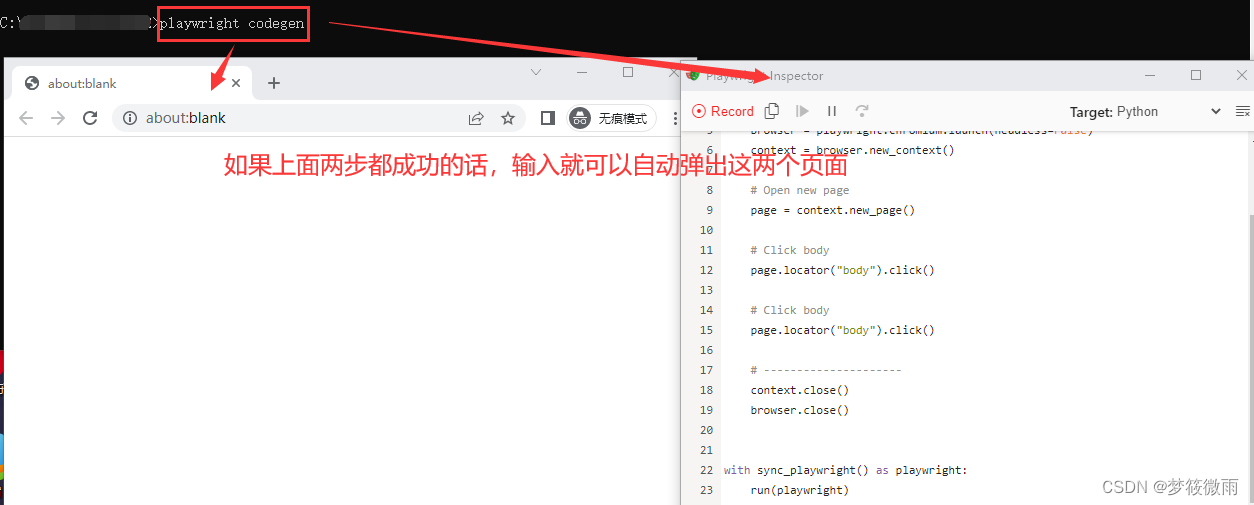
Task: Click the Resume play icon in Inspector
Action: click(x=802, y=111)
